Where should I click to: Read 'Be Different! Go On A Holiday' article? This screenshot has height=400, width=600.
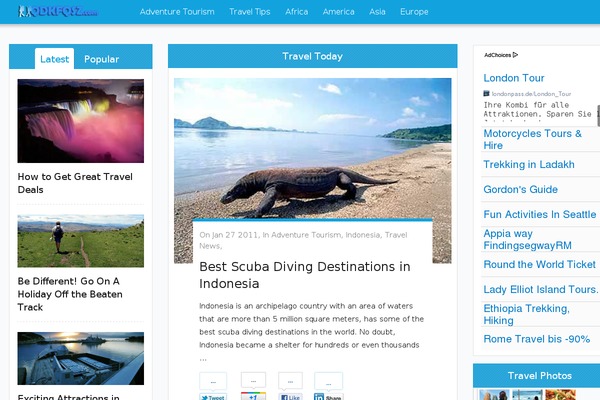(70, 294)
